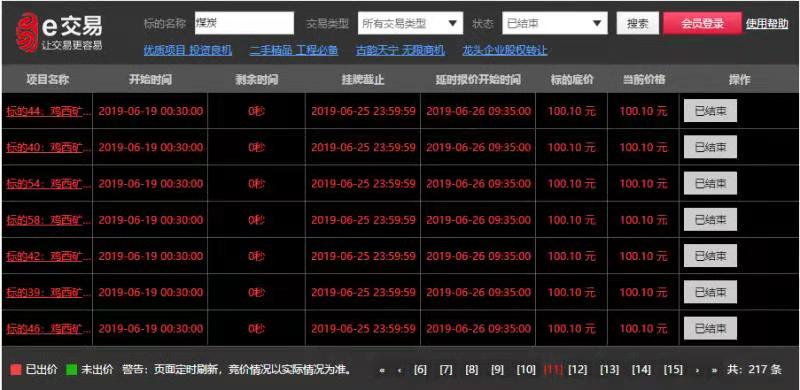The width and height of the screenshot is (800, 390).
Task: Go to page [15]
Action: point(673,370)
